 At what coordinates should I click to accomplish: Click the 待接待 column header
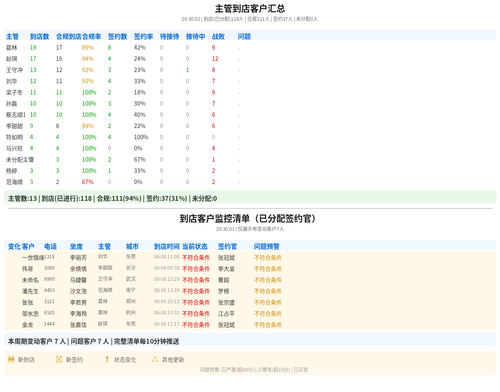pos(170,36)
